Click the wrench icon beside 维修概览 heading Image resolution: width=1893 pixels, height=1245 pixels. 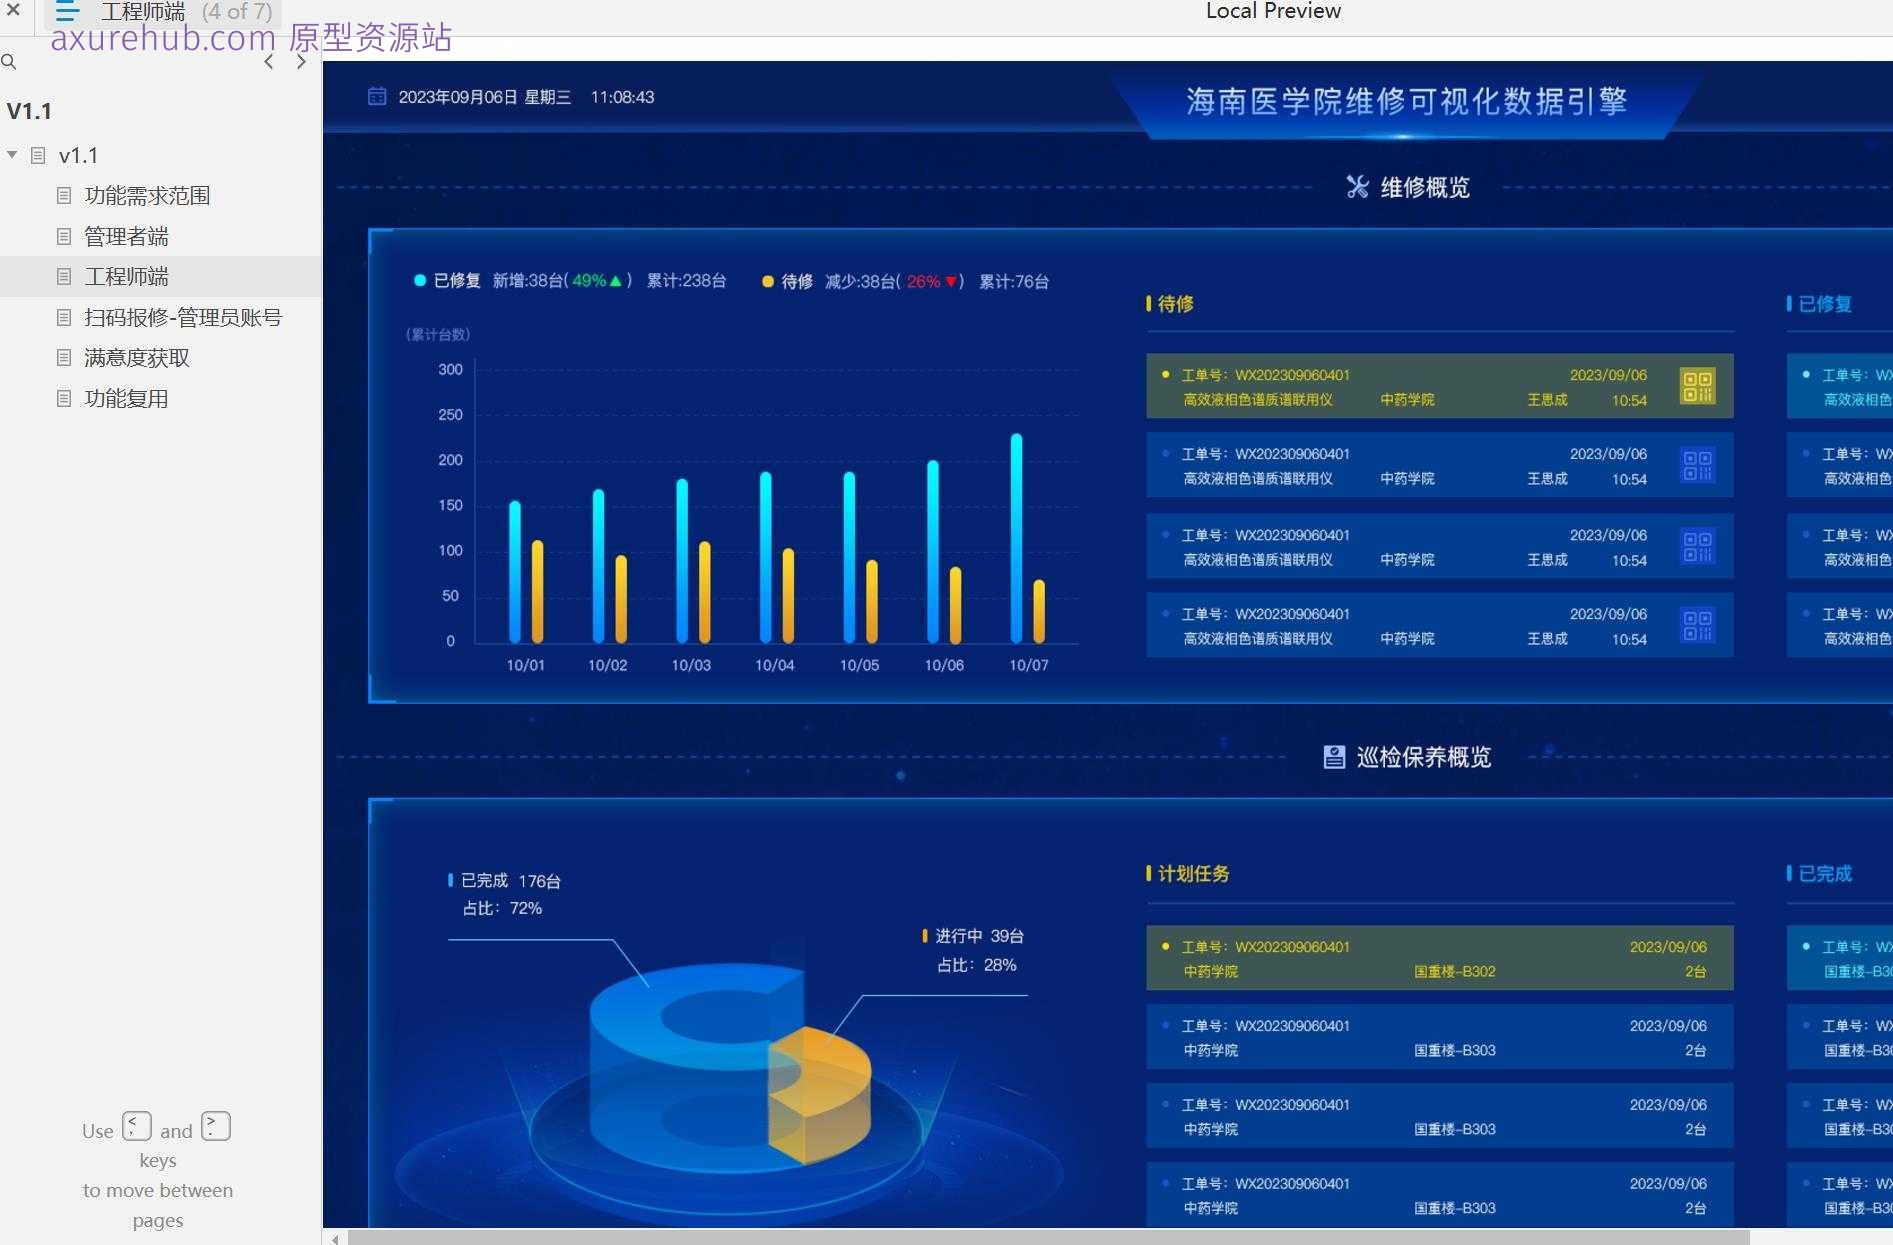coord(1357,186)
